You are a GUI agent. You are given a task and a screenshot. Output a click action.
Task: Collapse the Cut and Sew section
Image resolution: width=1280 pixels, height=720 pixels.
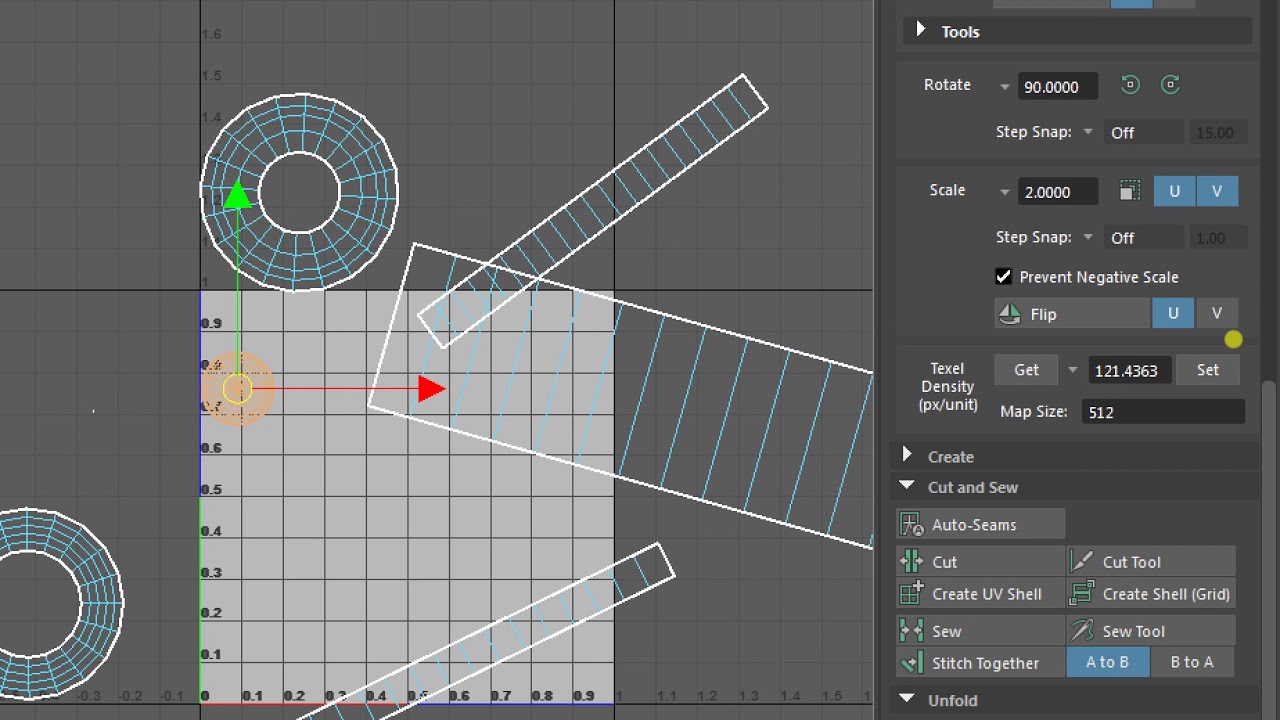click(907, 486)
